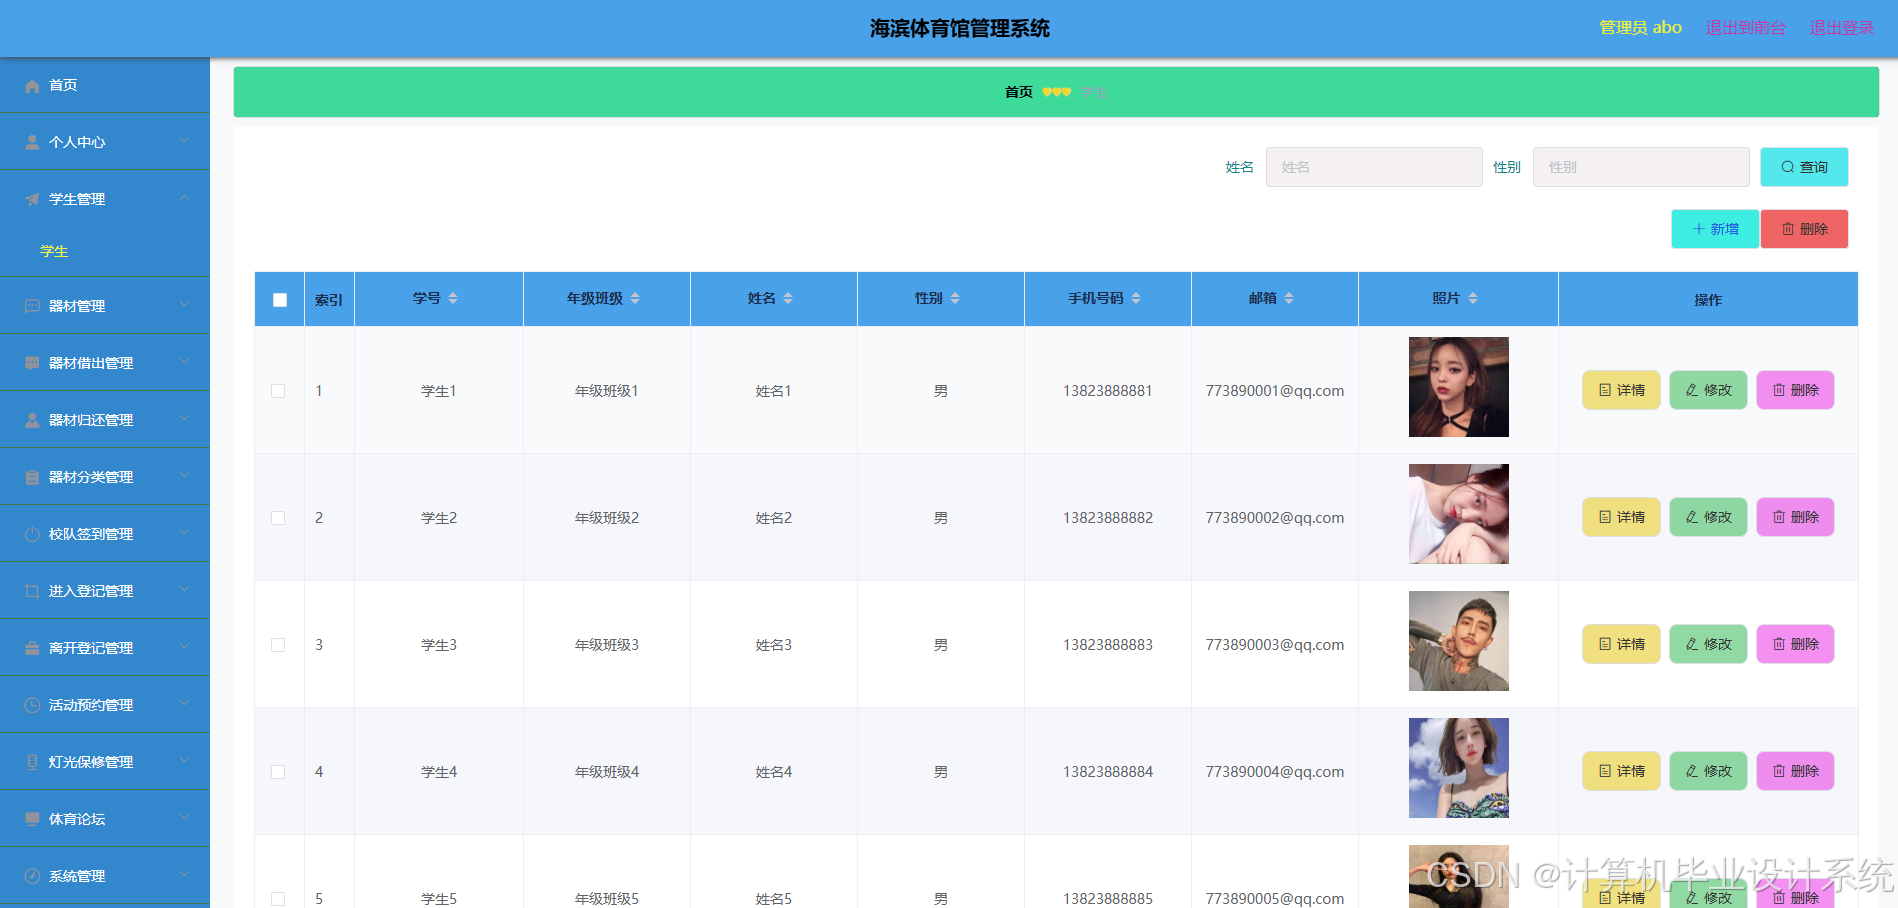Click the briefcase icon beside 离开登记管理

[32, 649]
